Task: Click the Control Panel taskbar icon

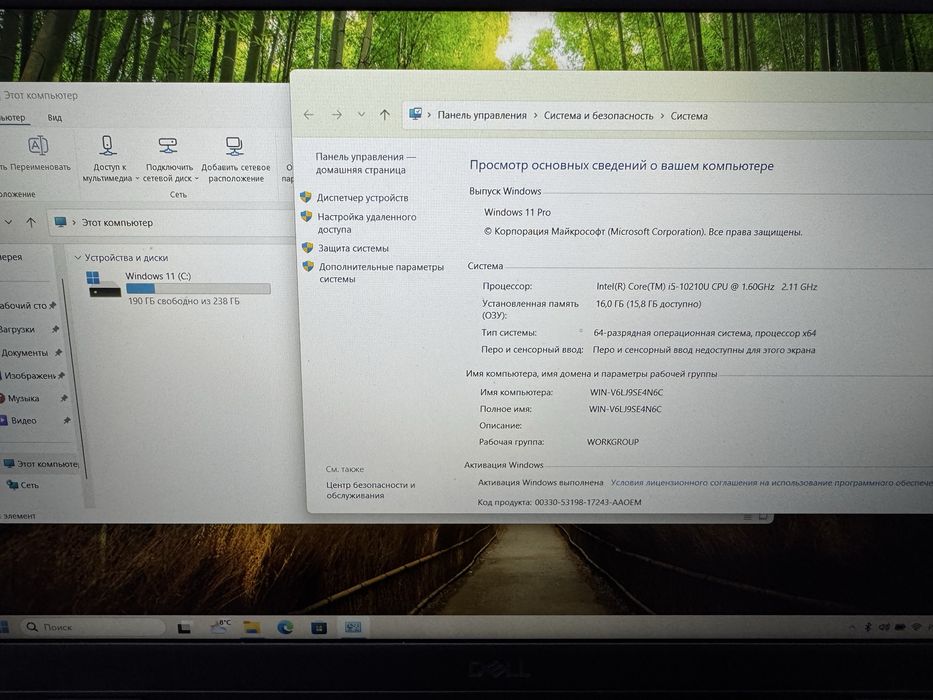Action: (353, 627)
